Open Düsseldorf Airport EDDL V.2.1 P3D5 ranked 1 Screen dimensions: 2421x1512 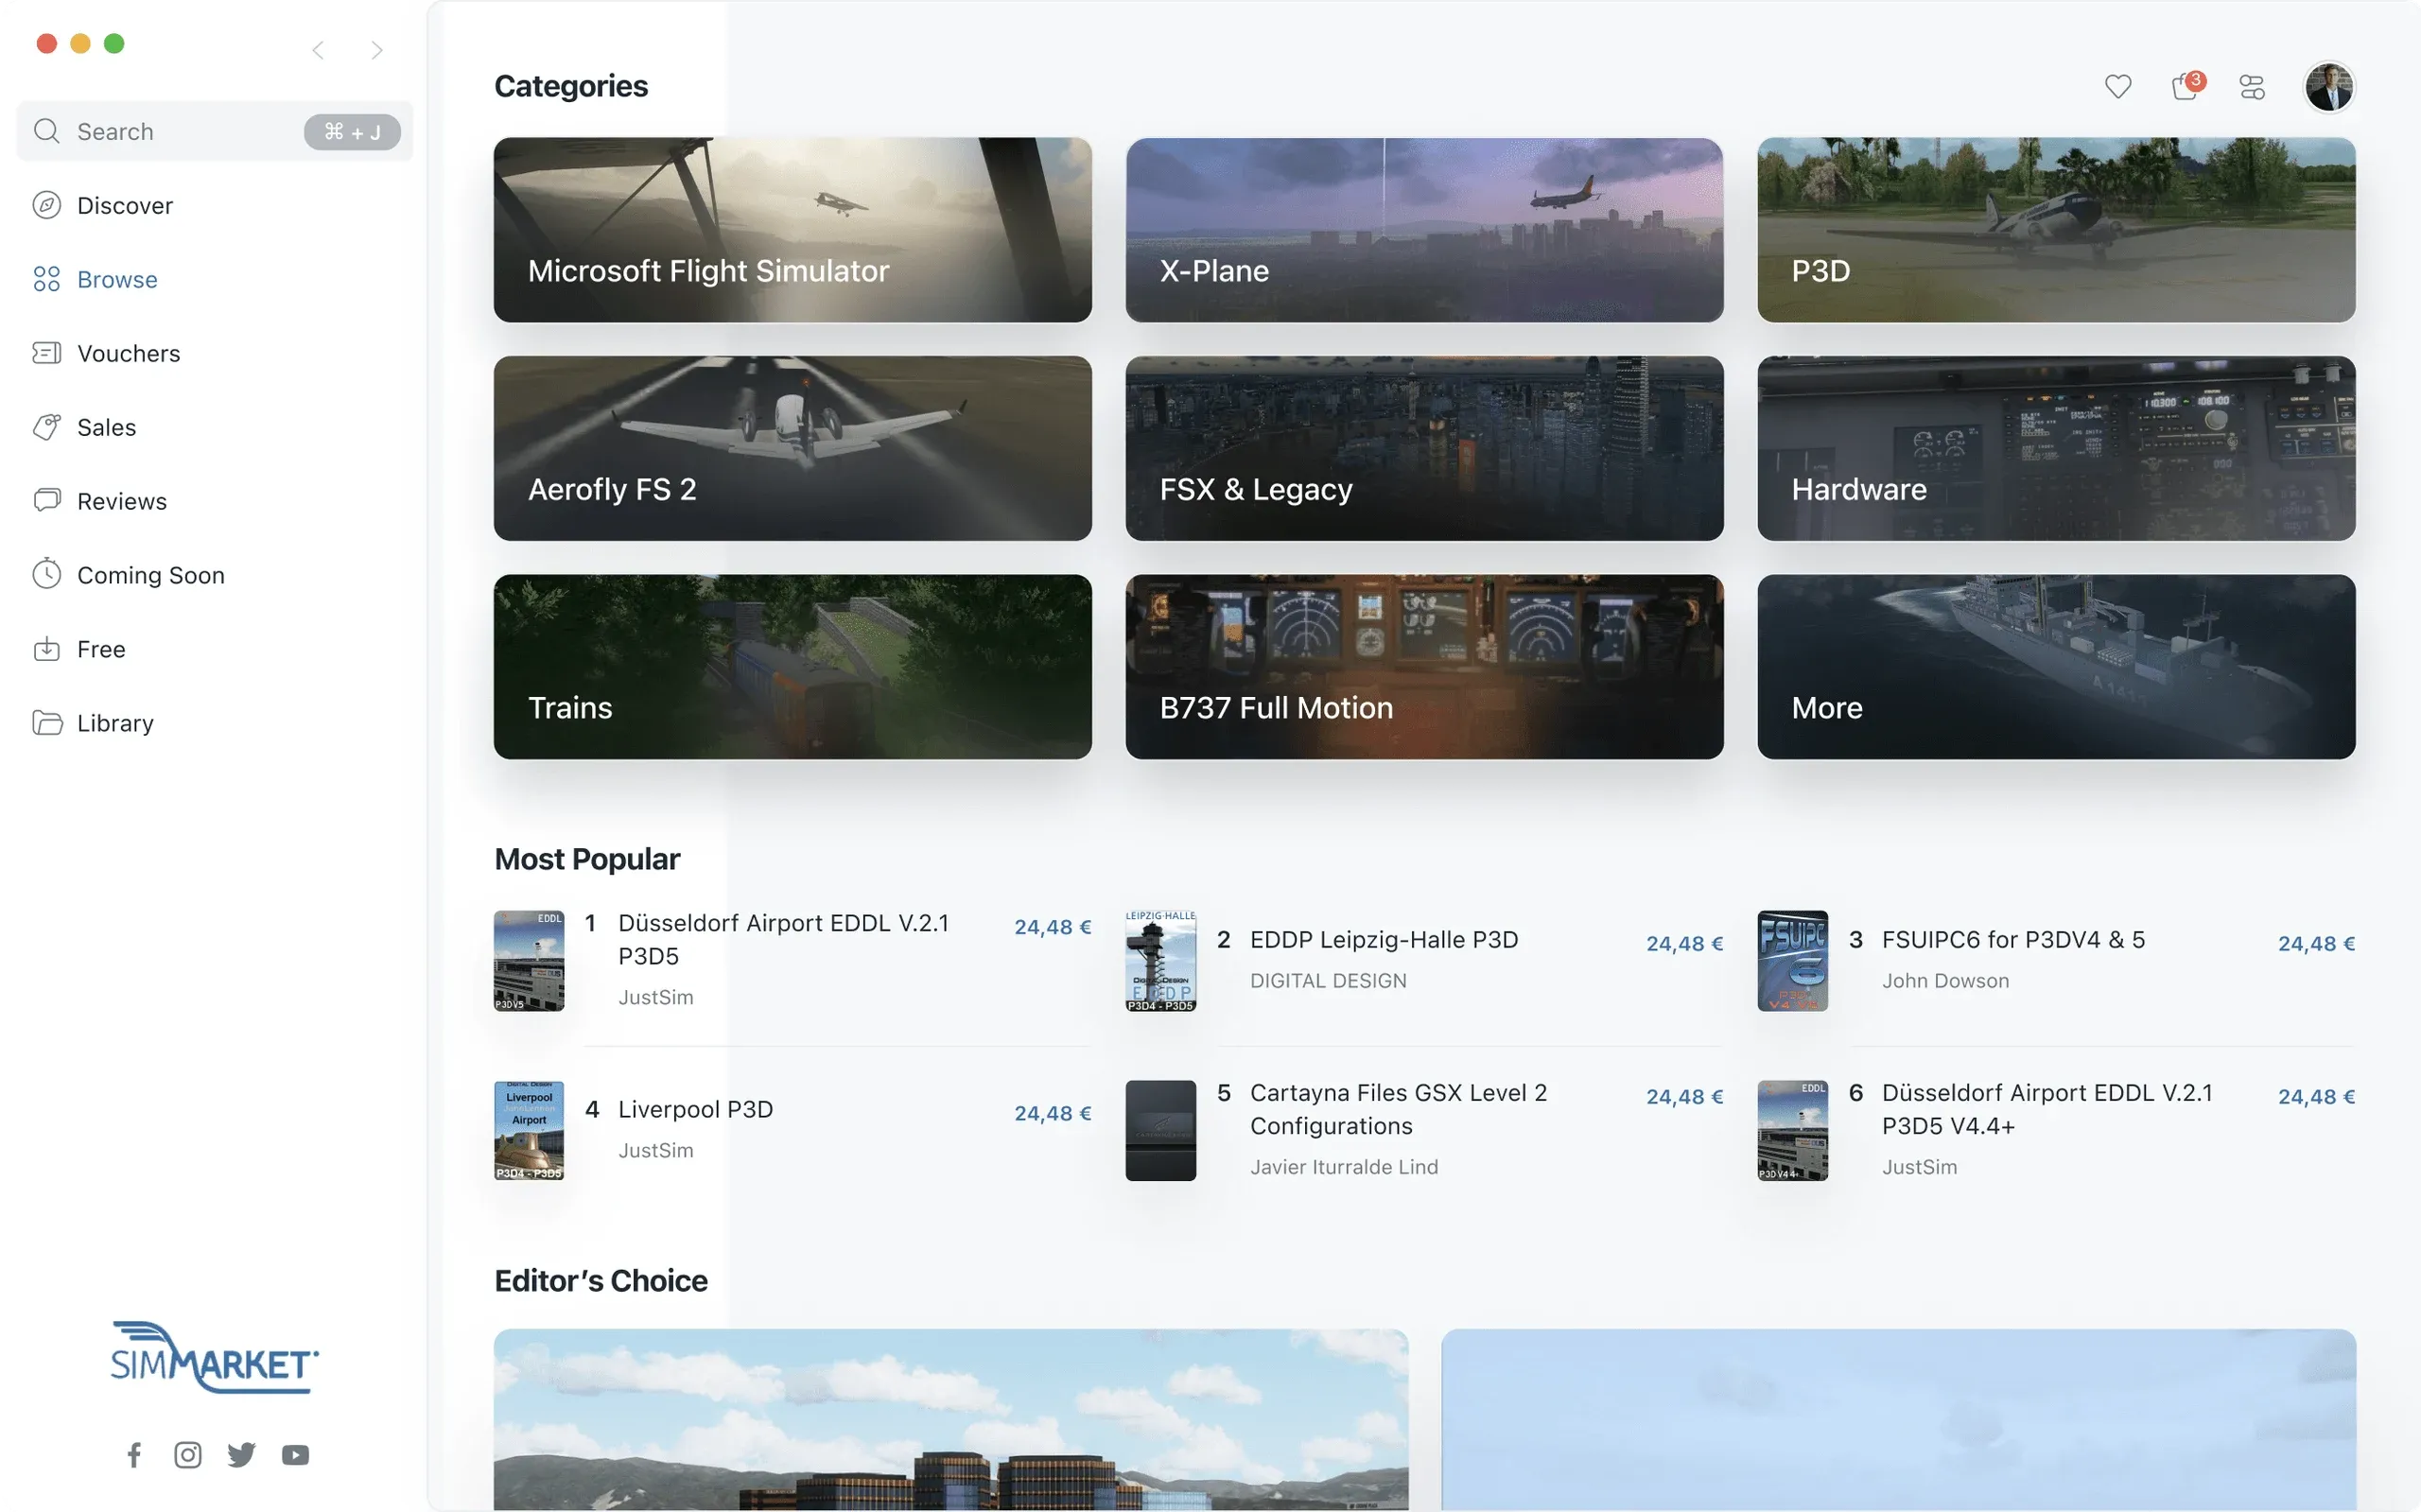click(783, 939)
